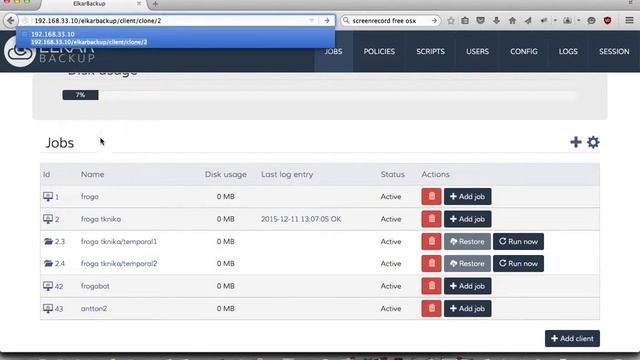The width and height of the screenshot is (640, 360).
Task: Click the Disk usage column header
Action: coord(225,174)
